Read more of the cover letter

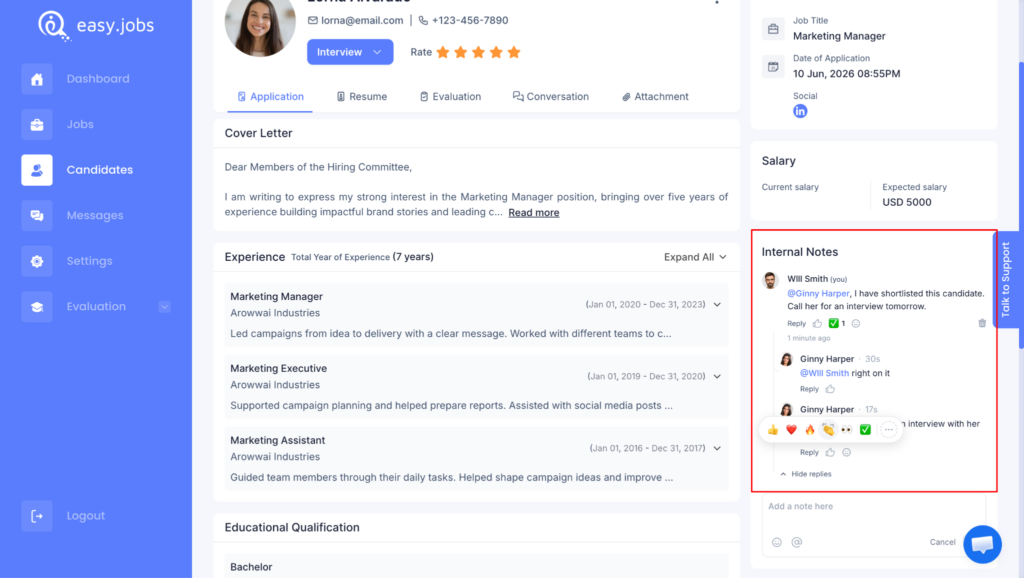pos(534,213)
